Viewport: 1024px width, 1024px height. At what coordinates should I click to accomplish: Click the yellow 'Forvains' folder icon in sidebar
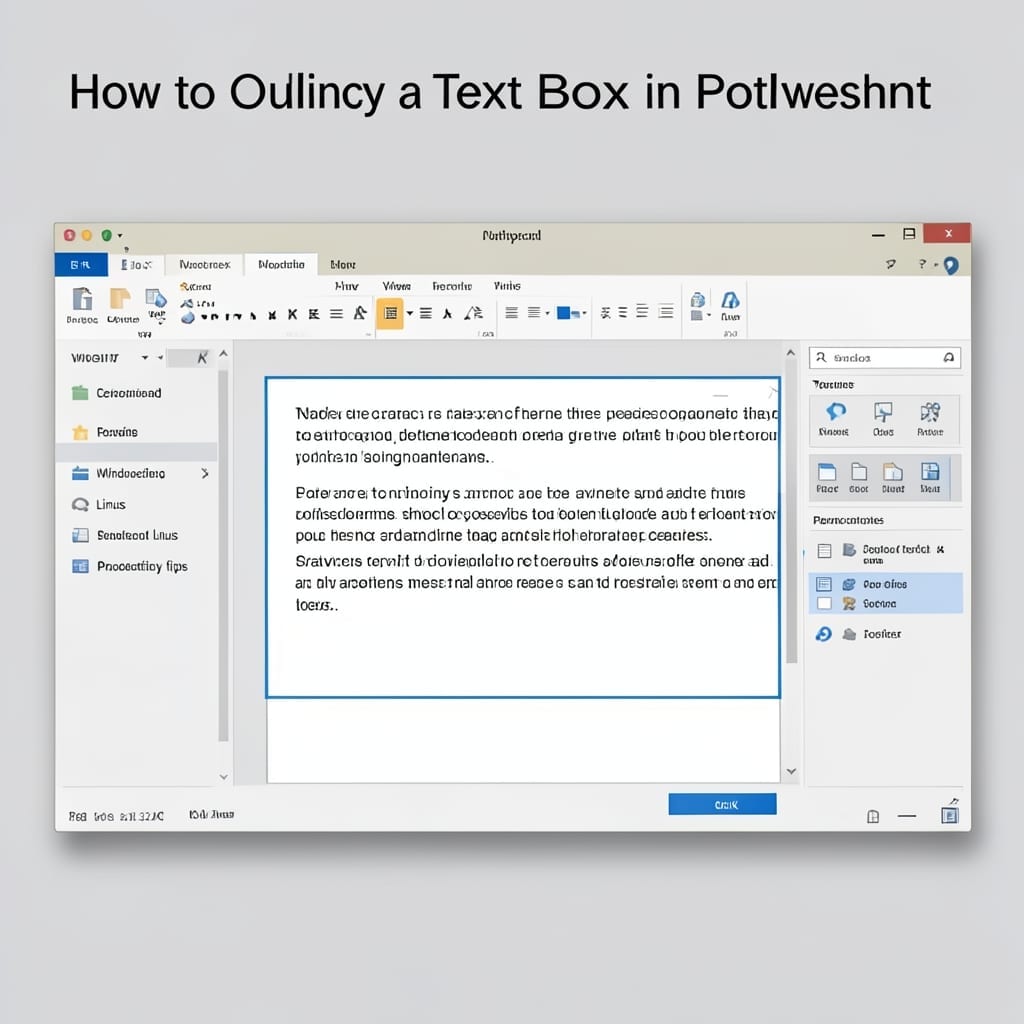click(80, 432)
